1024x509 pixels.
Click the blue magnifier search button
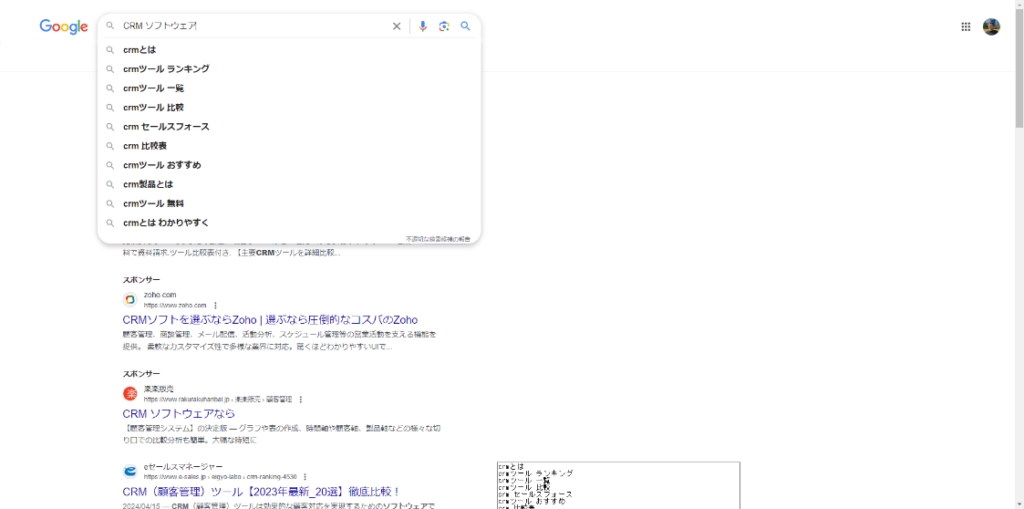point(465,26)
